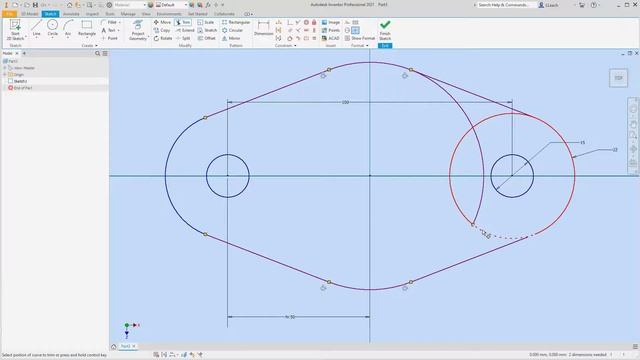Expand the View: Master node
Screen dimensions: 640x360
click(x=5, y=68)
